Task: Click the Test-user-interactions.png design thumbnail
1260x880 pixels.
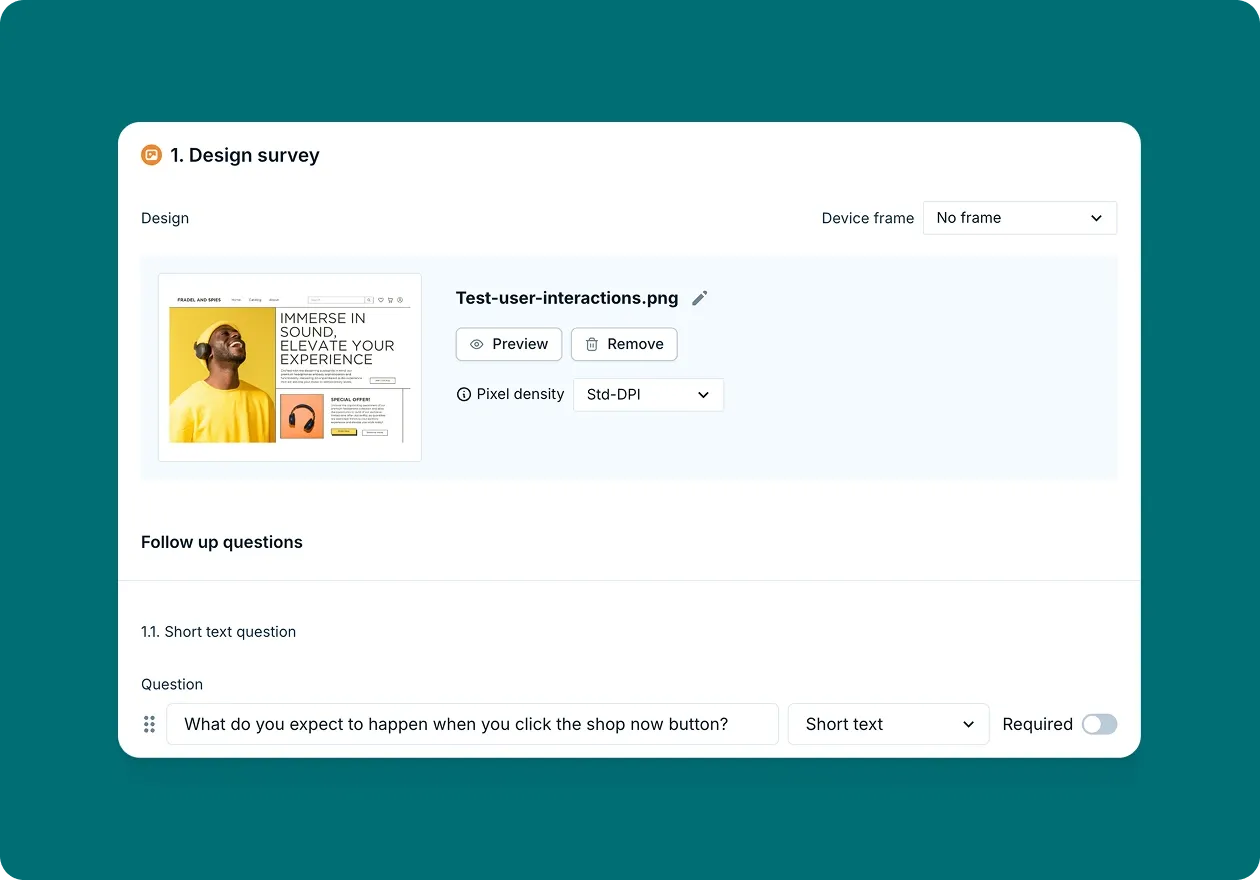Action: [x=289, y=366]
